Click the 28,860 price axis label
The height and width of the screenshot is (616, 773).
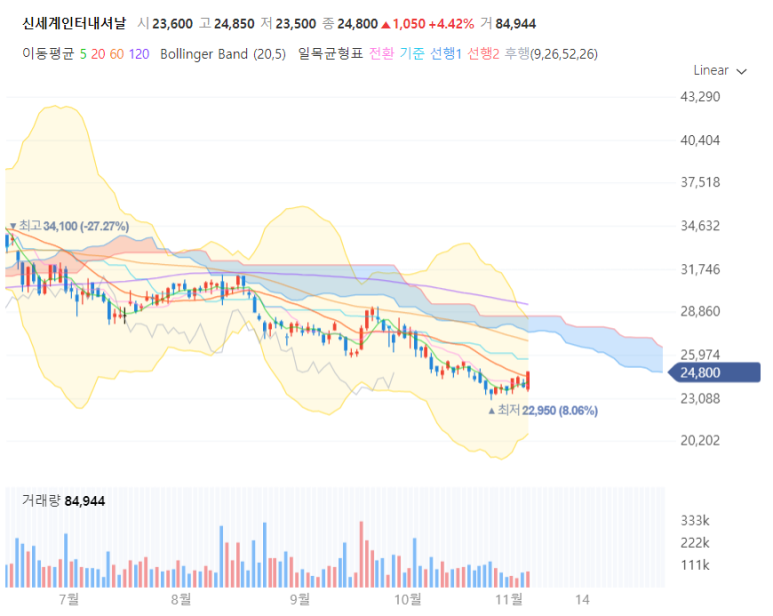[700, 311]
